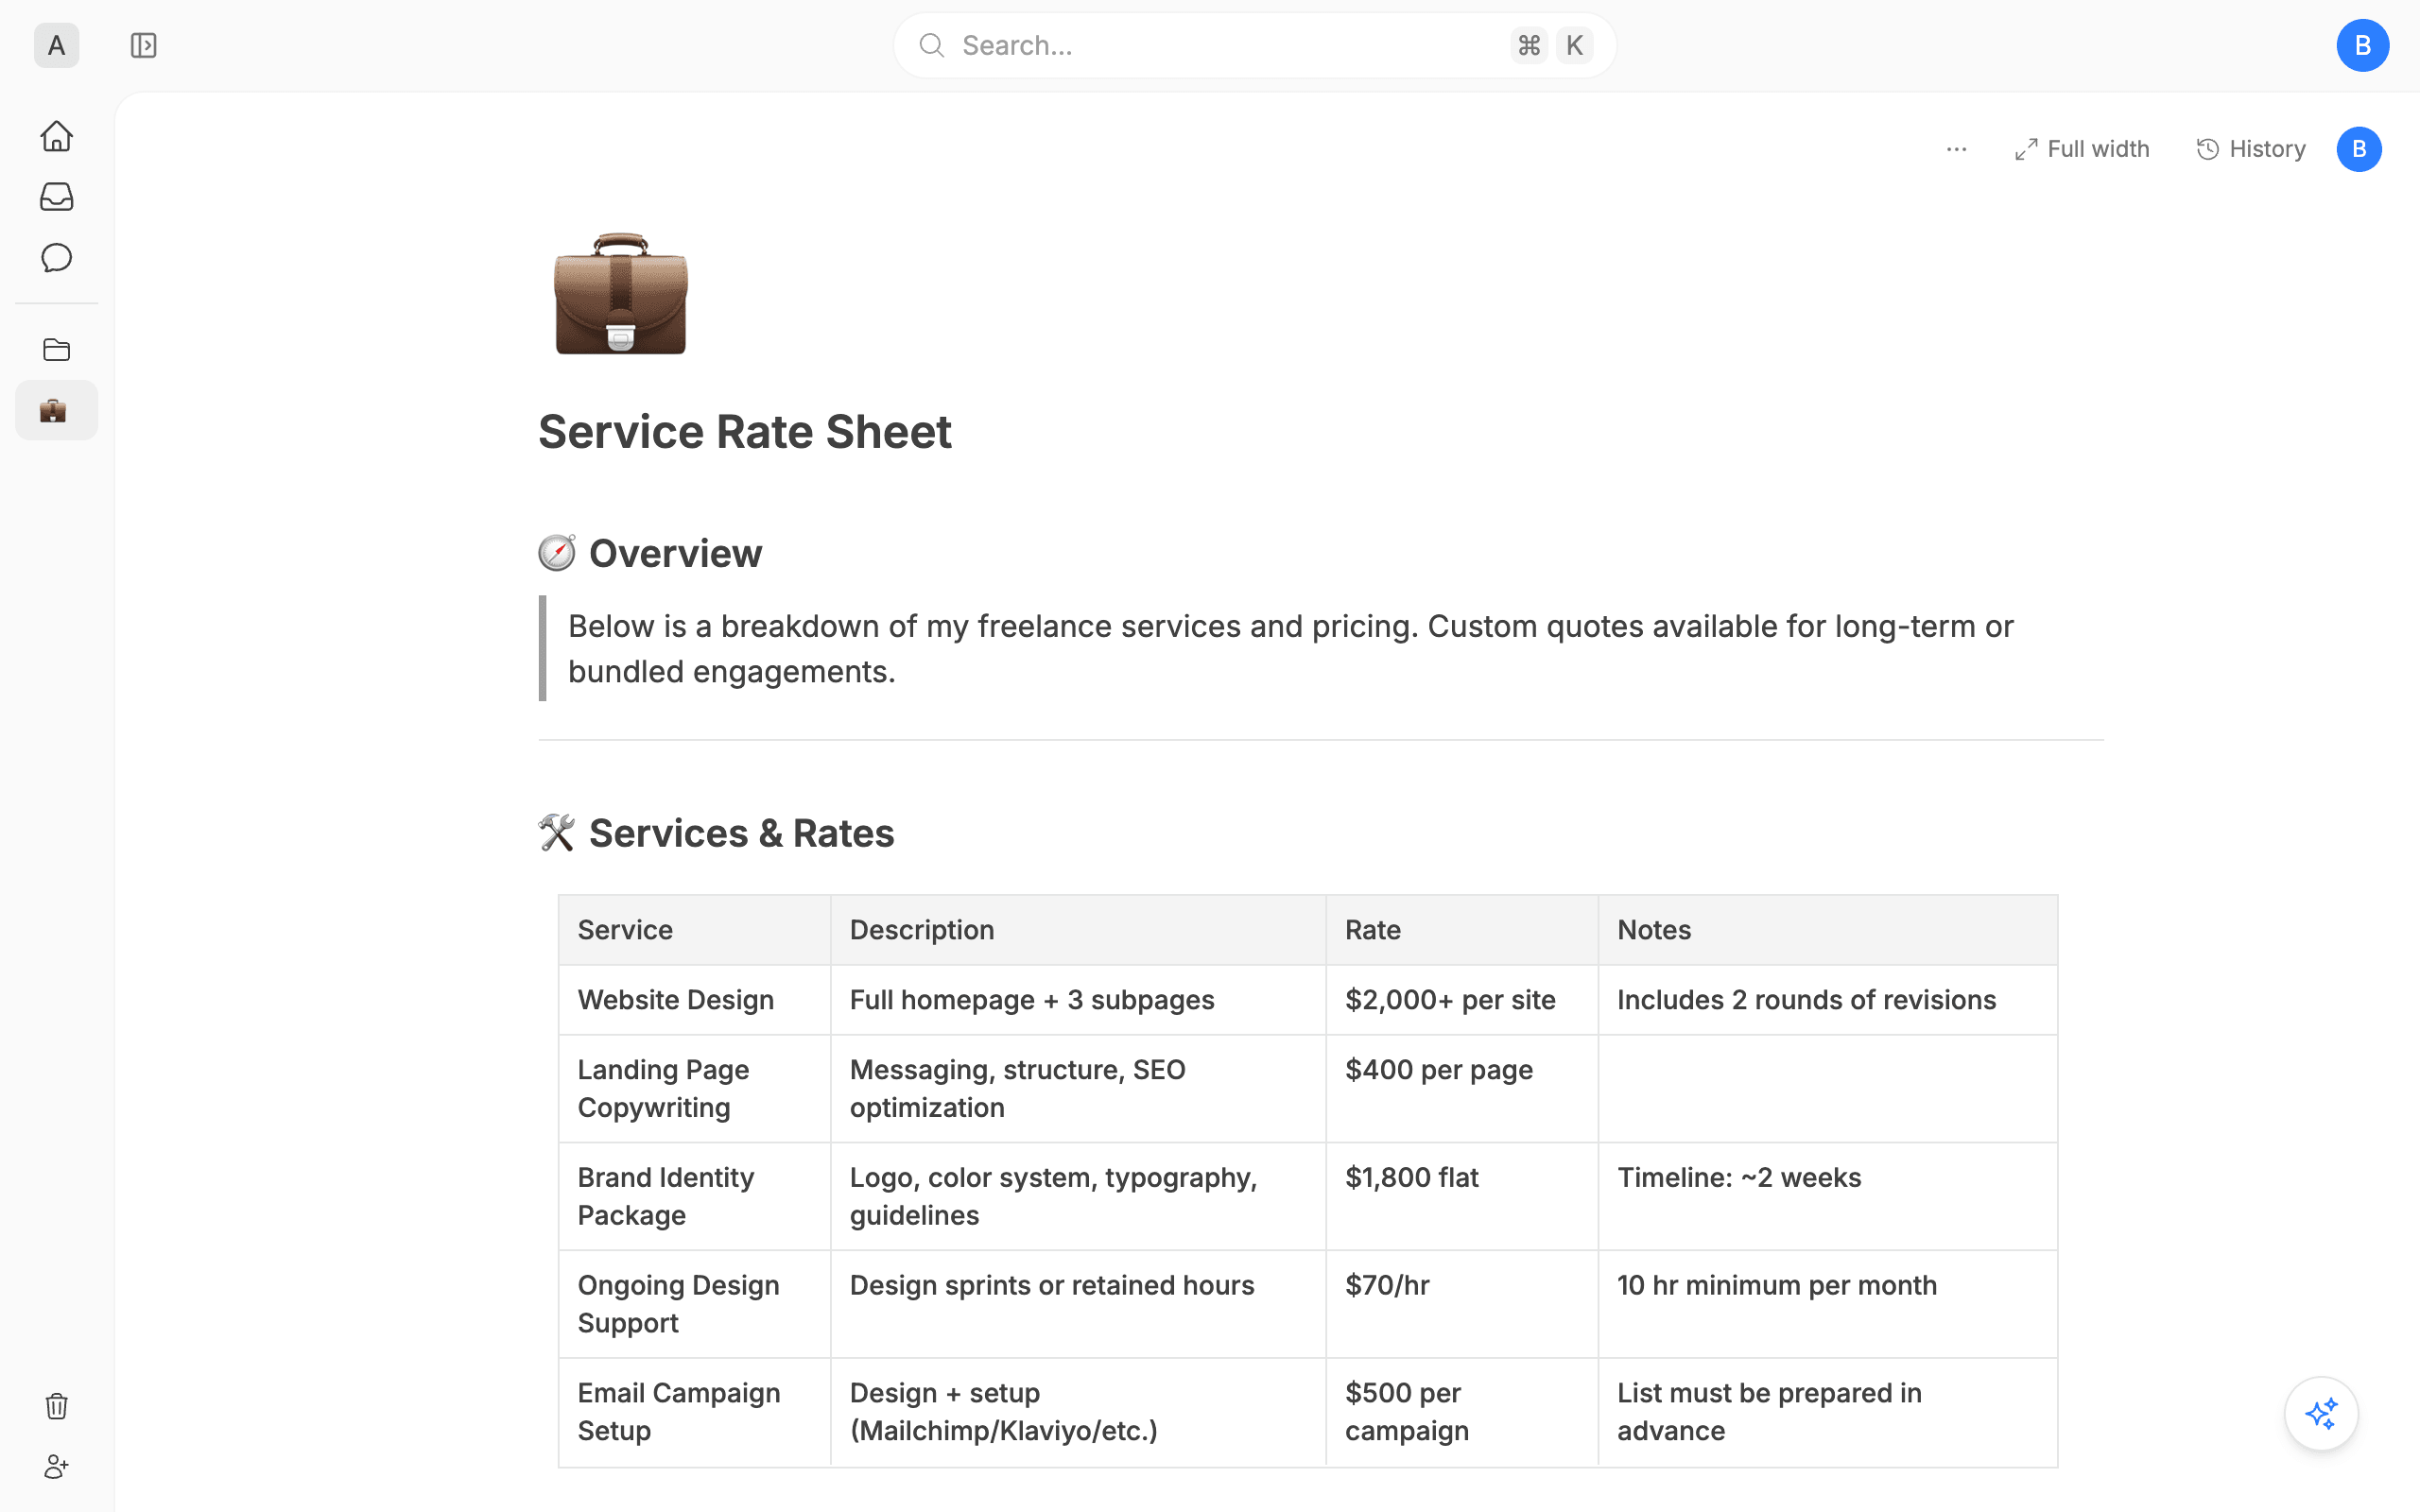Click the Rate column header
The image size is (2420, 1512).
pos(1461,930)
